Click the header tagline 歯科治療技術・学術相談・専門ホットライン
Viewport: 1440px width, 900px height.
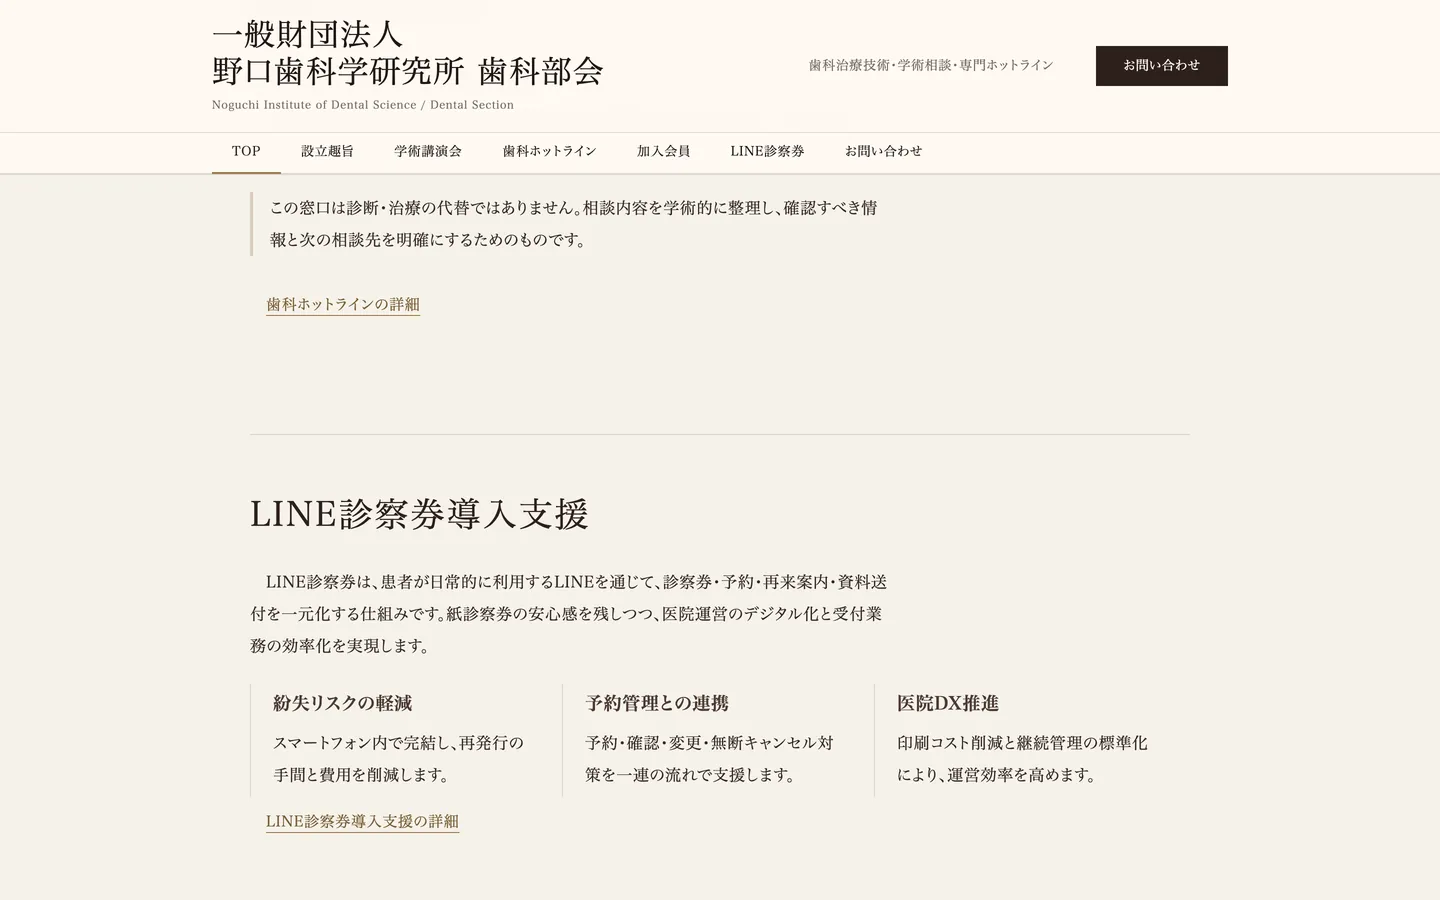click(x=931, y=65)
